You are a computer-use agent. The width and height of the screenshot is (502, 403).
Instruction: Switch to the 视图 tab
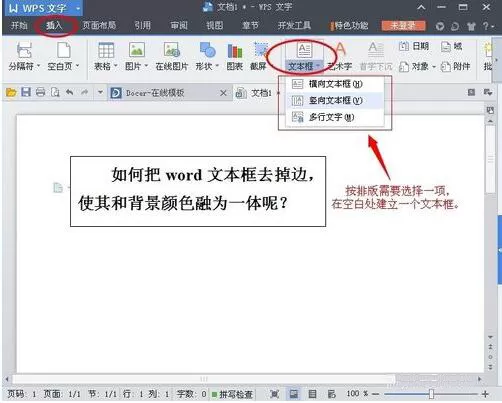(215, 26)
